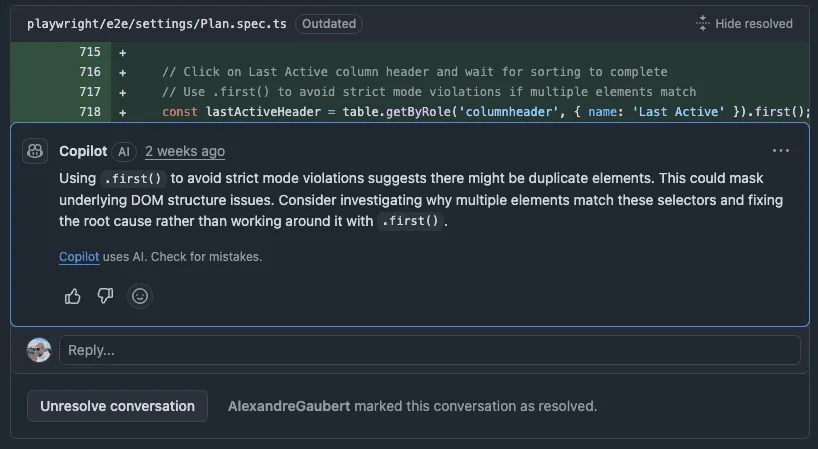Click the "2 weeks ago" timestamp
The width and height of the screenshot is (818, 449).
(x=185, y=152)
